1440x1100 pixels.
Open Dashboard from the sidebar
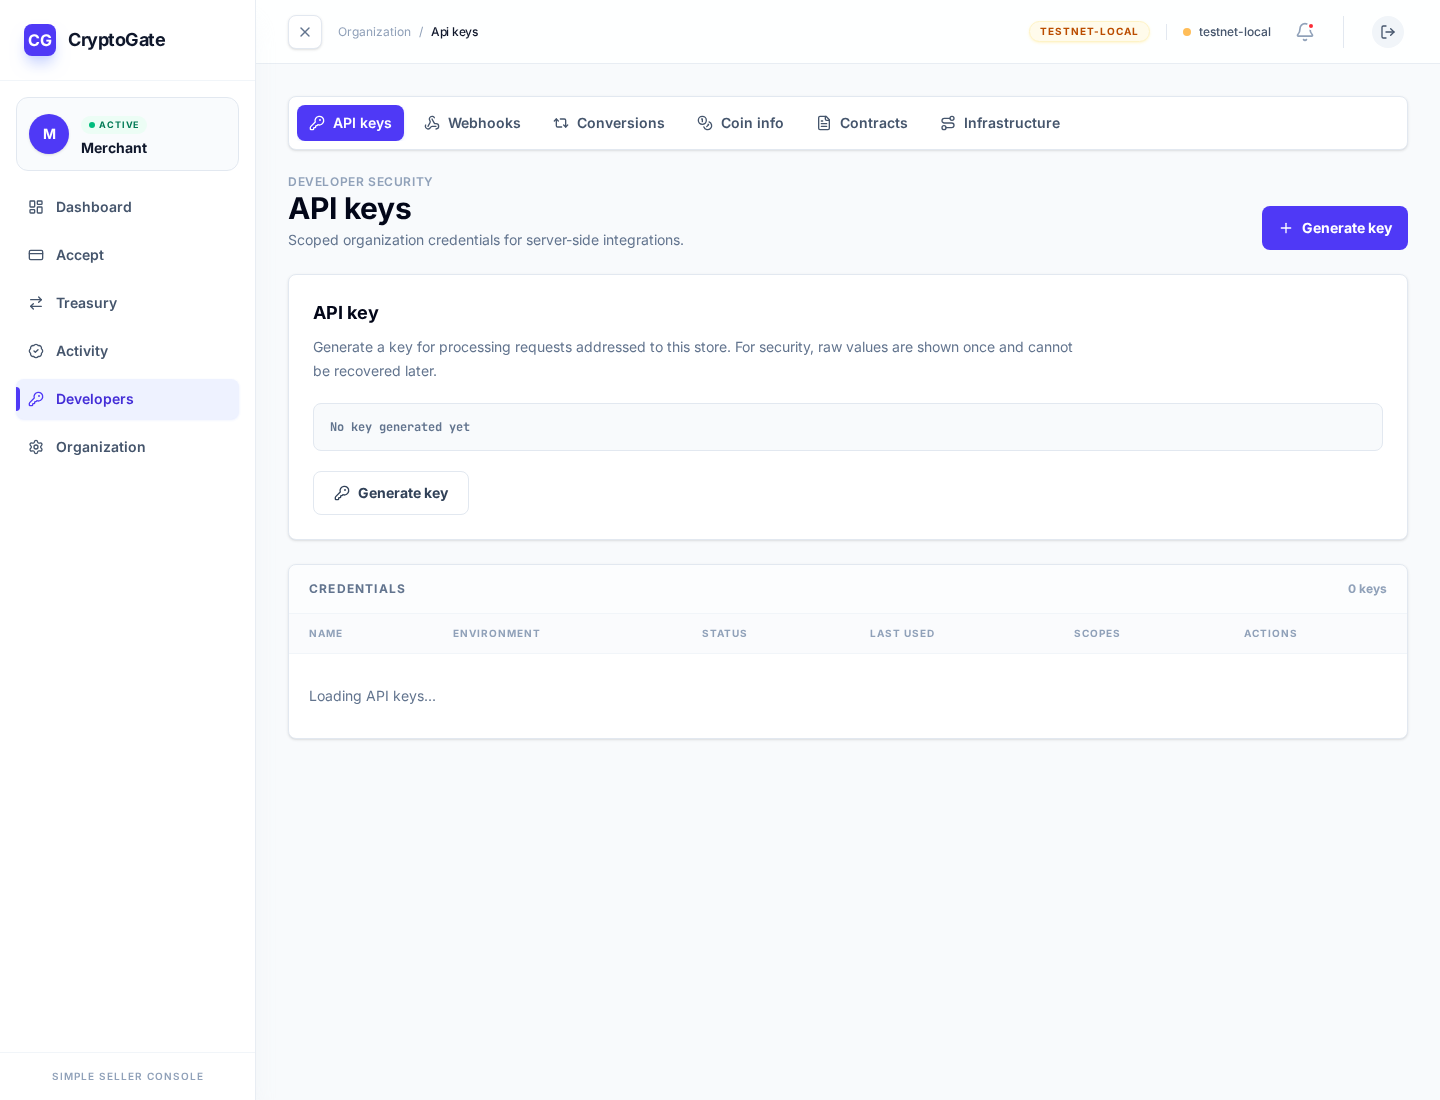[127, 207]
